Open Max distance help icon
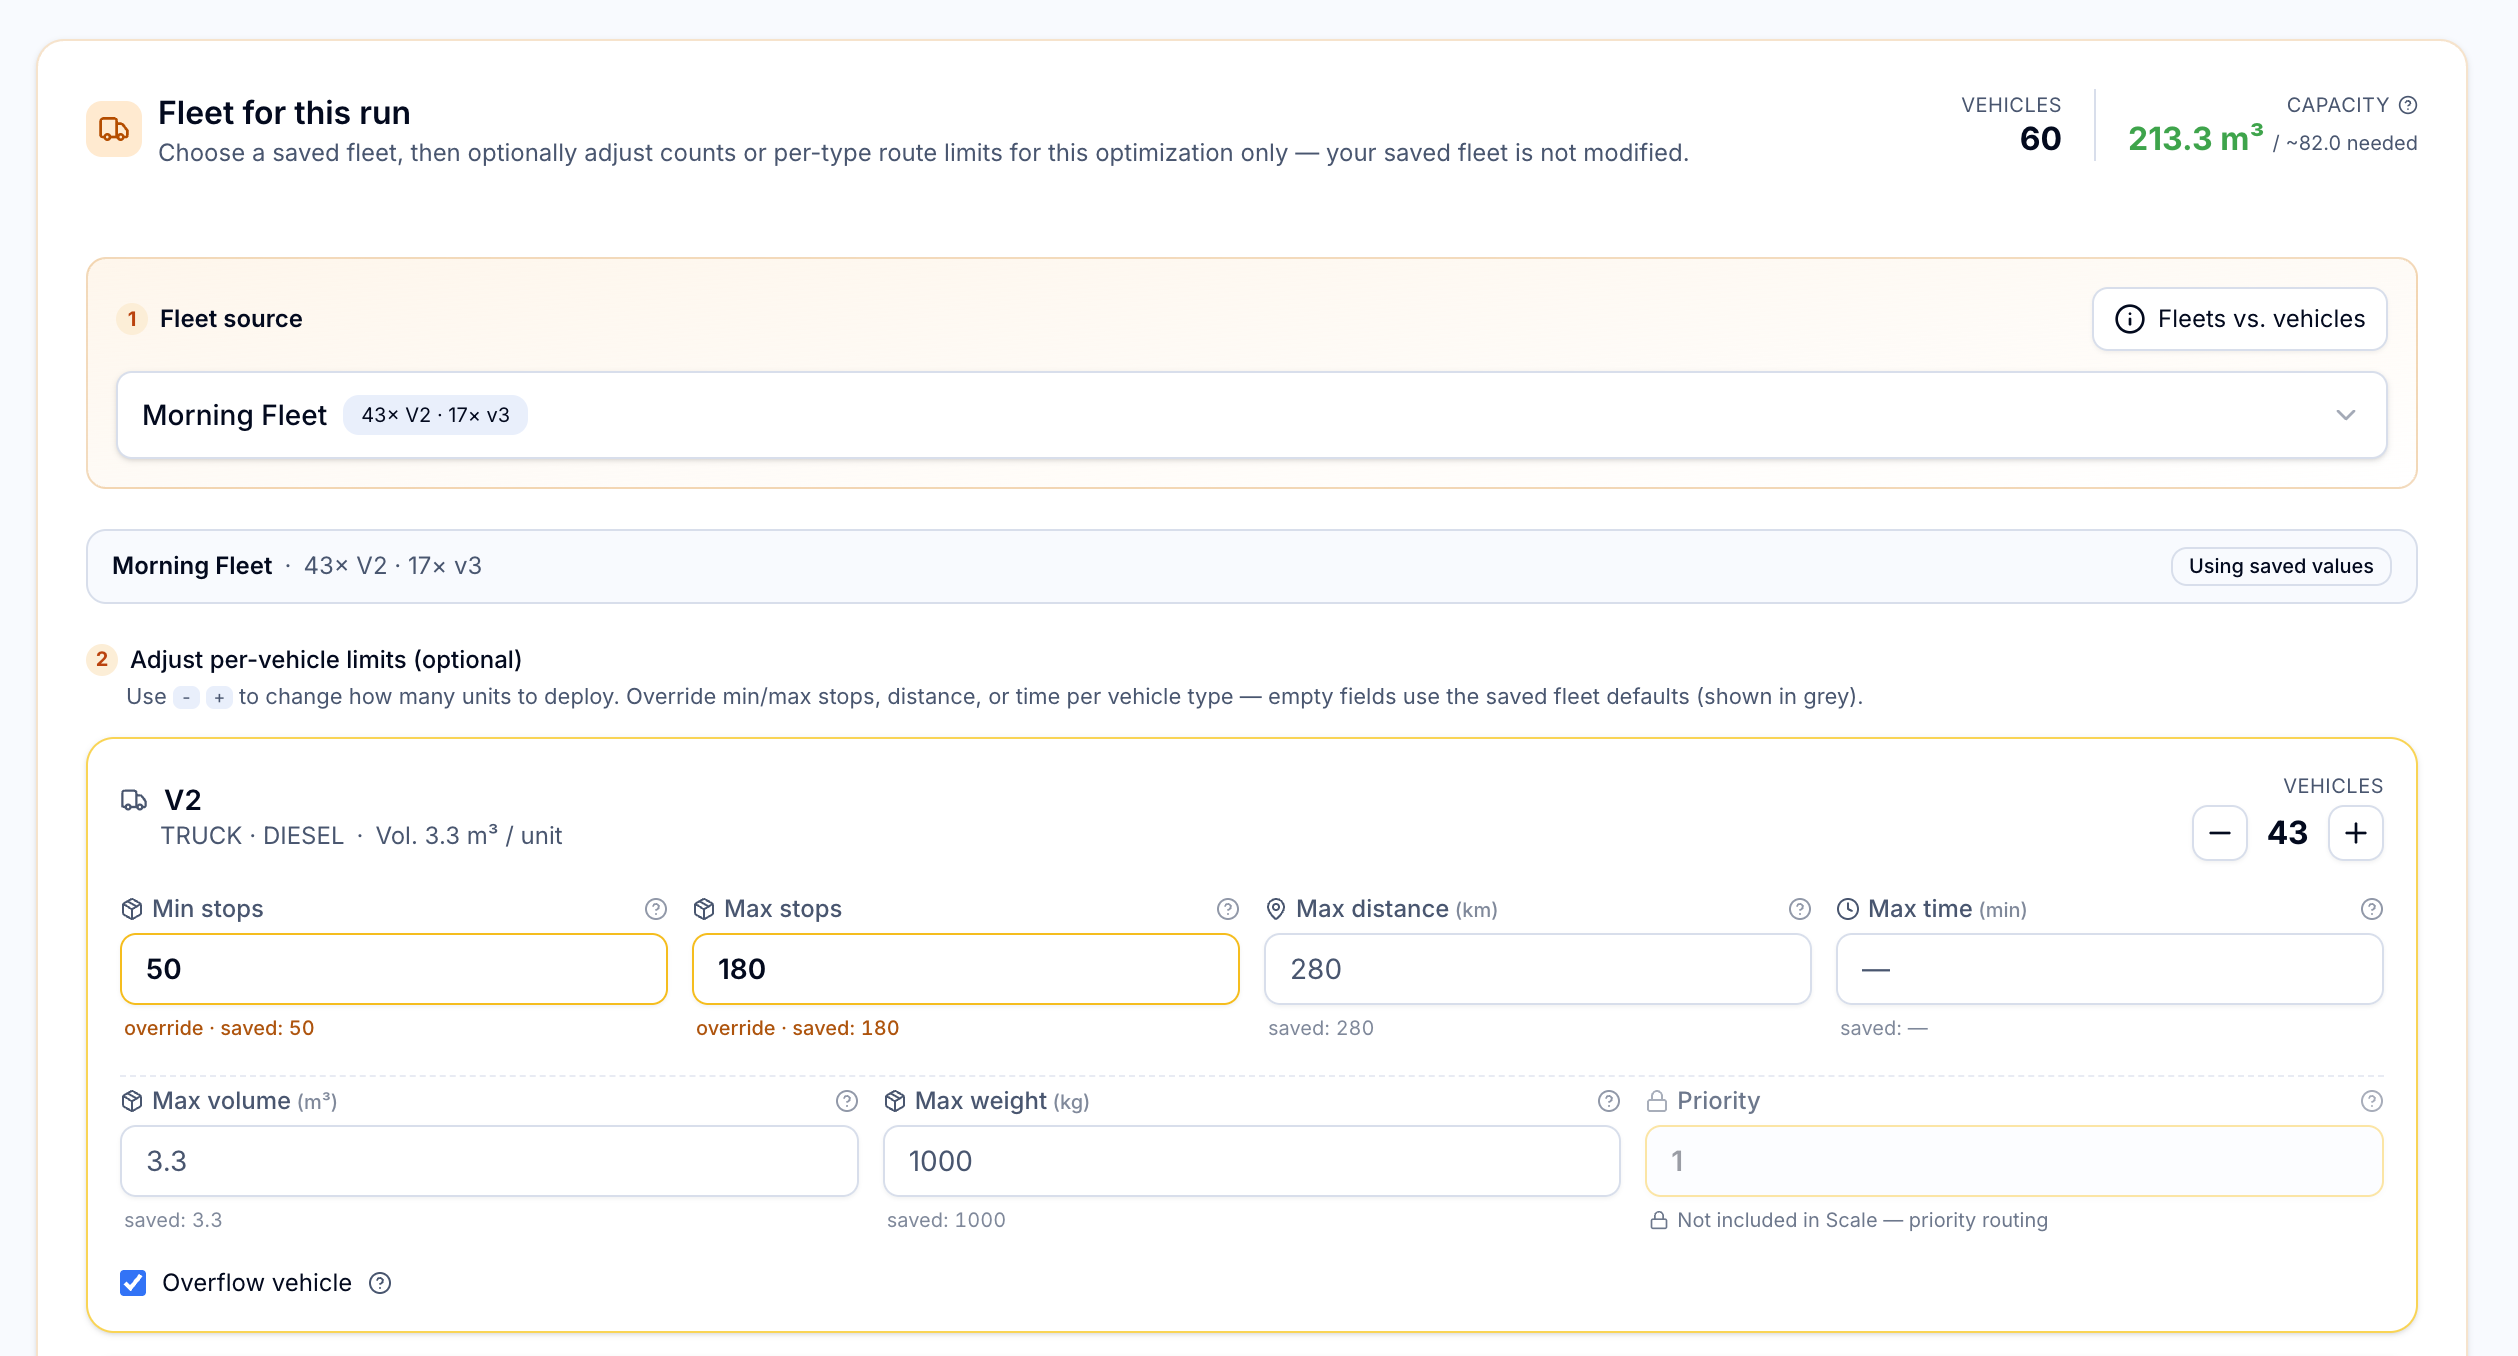Viewport: 2518px width, 1356px height. 1800,909
